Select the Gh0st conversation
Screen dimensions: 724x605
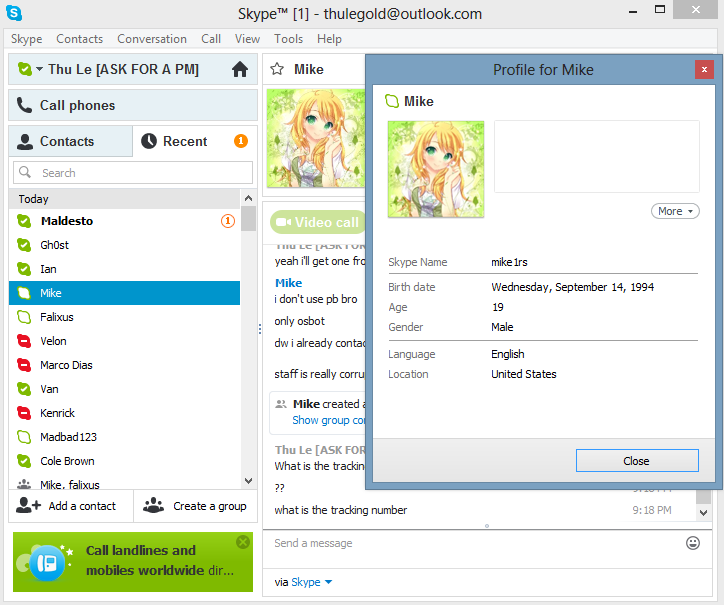point(125,245)
